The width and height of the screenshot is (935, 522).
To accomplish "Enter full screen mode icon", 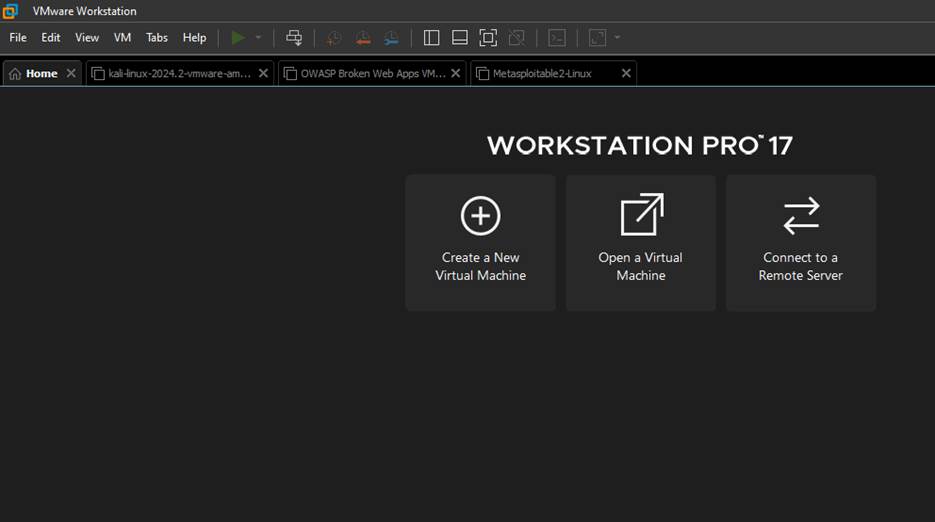I will 488,38.
